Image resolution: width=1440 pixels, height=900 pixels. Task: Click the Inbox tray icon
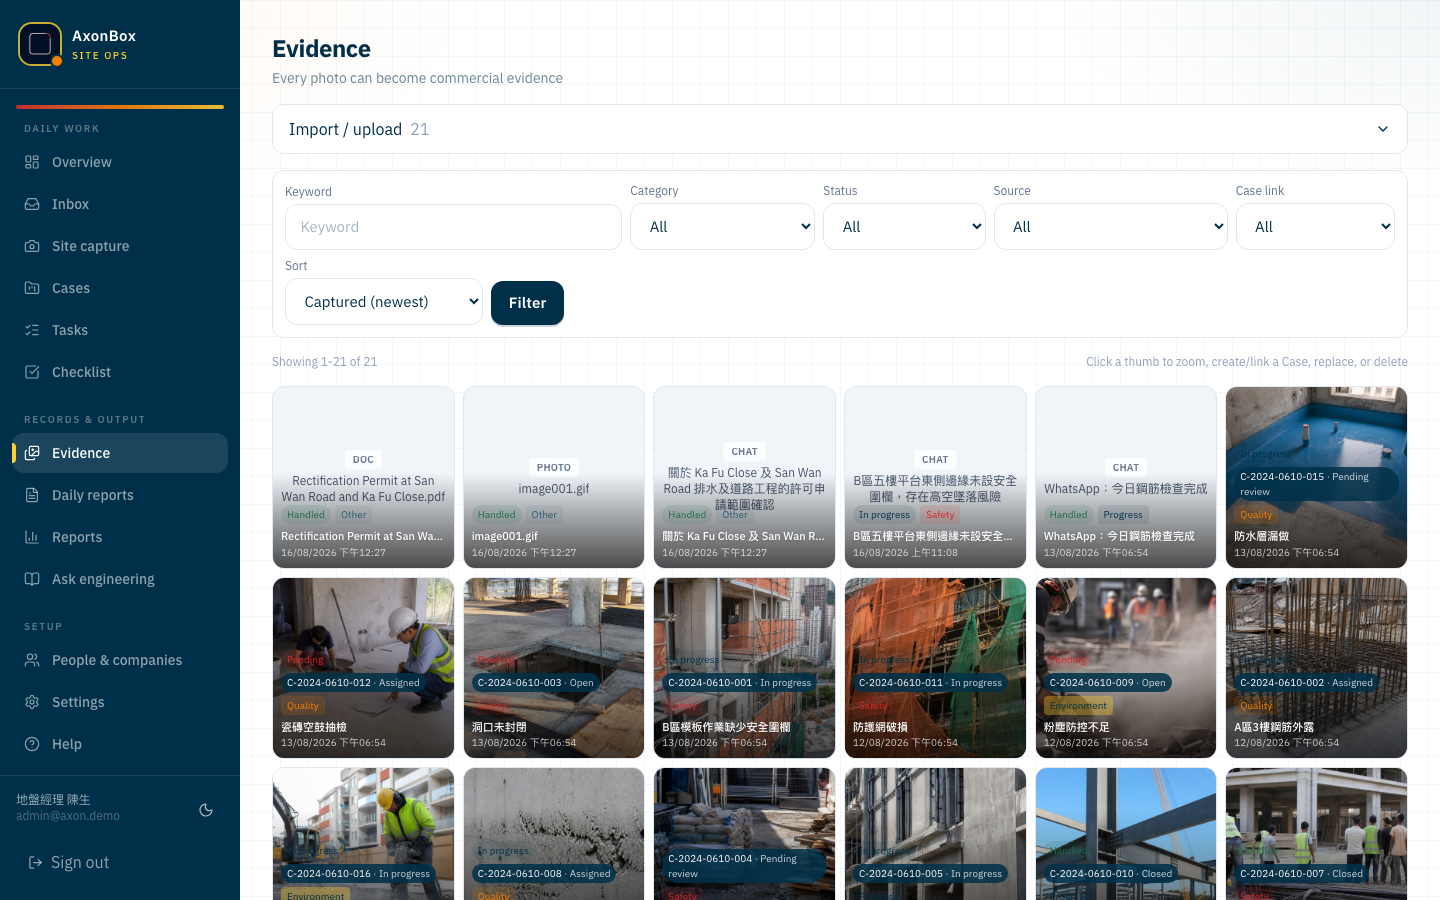tap(32, 204)
